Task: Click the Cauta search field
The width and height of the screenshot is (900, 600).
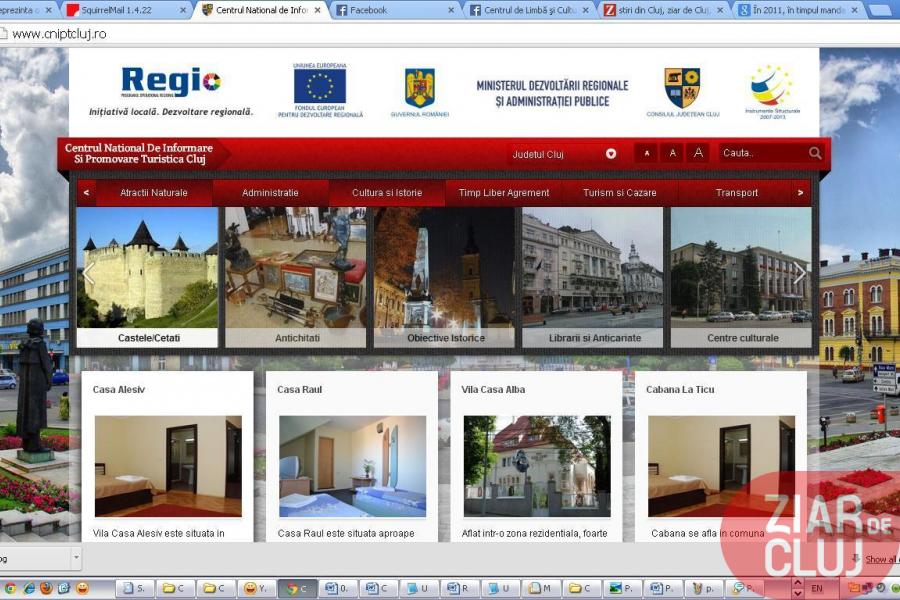Action: (763, 153)
